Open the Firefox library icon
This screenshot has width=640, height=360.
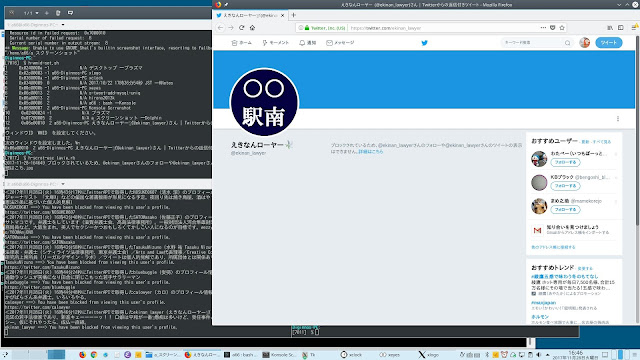click(610, 28)
